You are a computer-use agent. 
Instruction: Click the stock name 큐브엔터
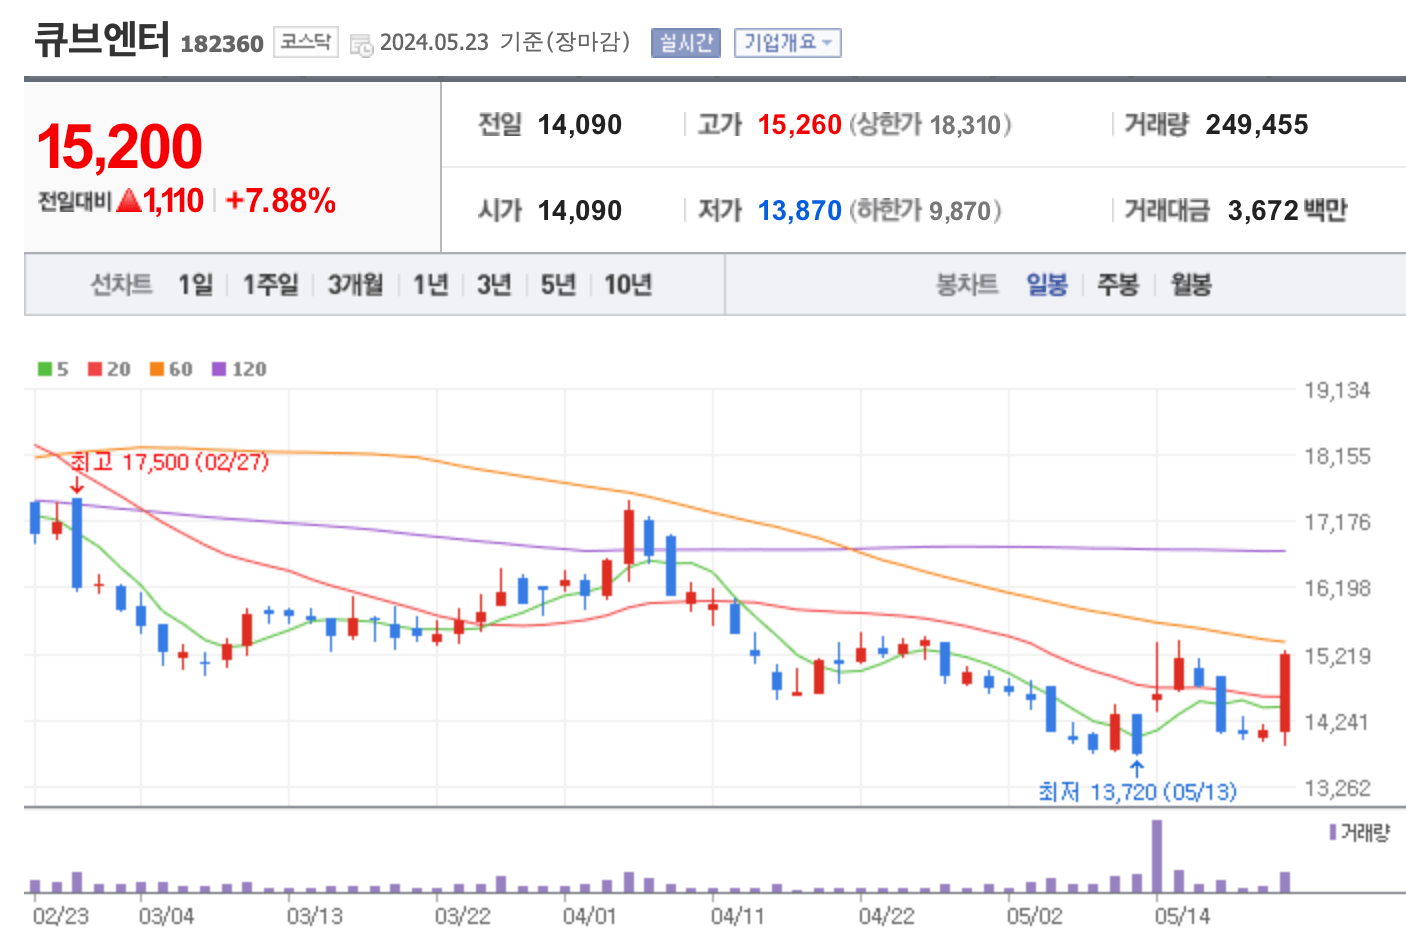101,40
